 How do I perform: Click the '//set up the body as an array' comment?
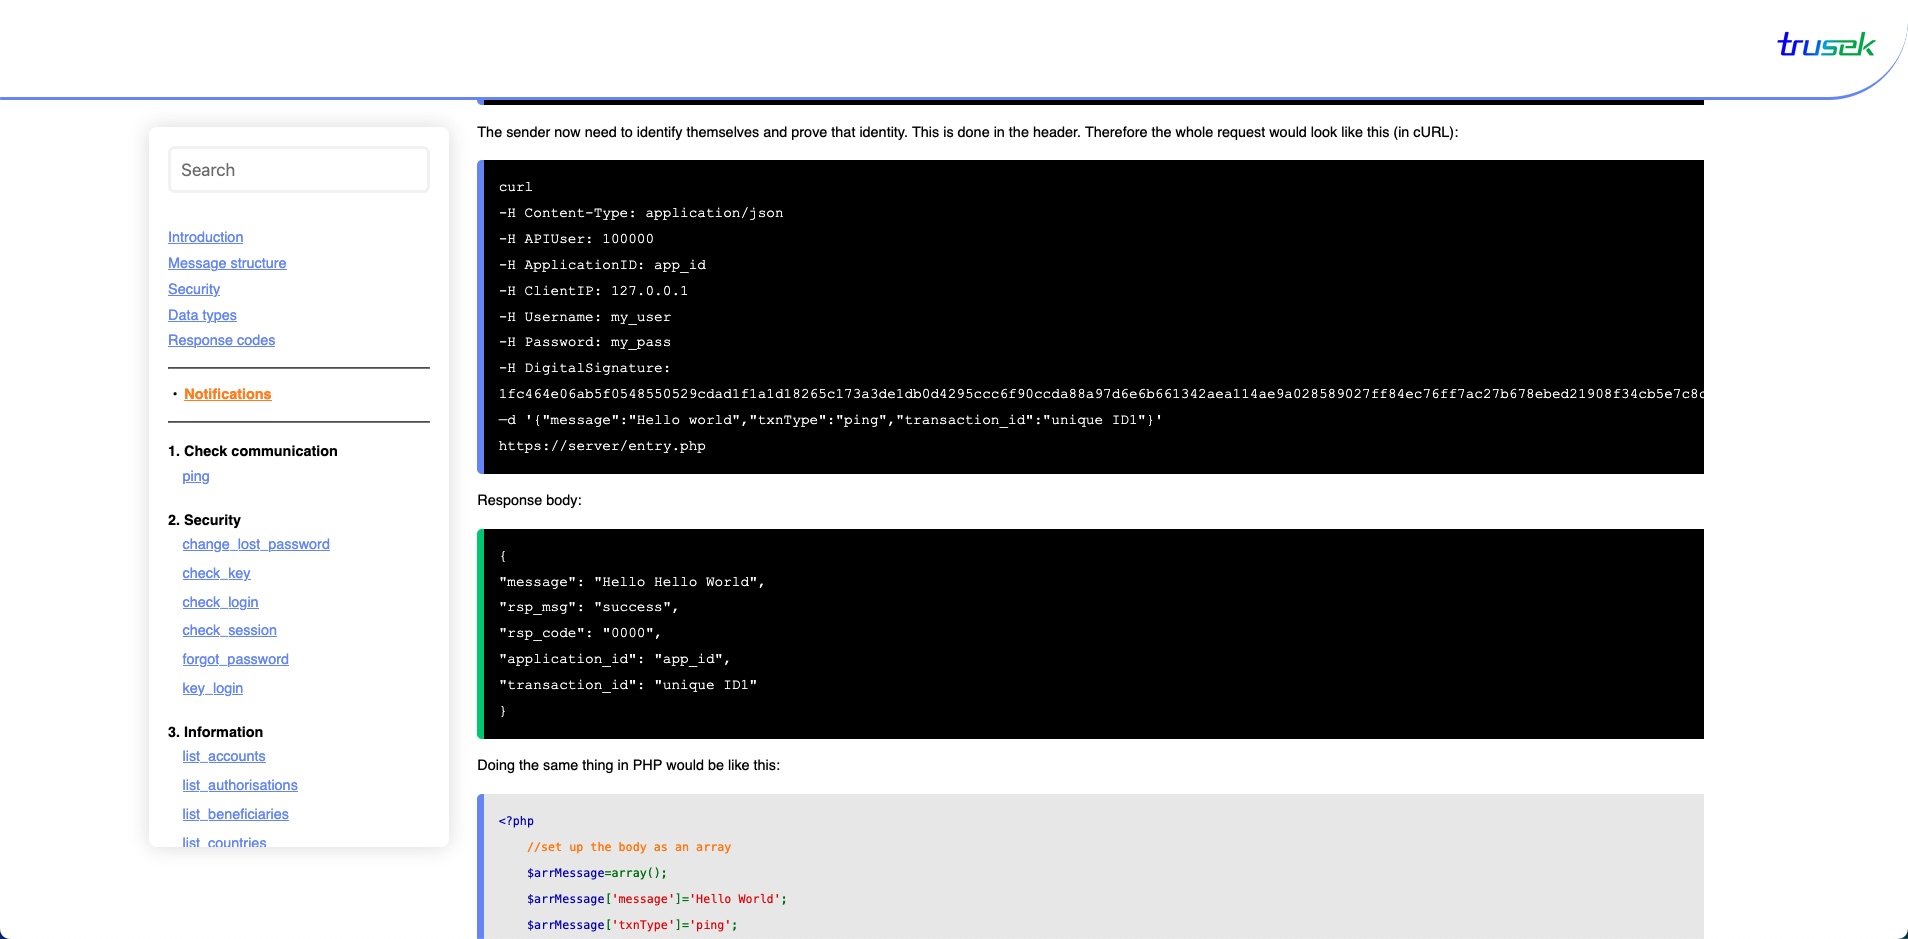pos(629,847)
